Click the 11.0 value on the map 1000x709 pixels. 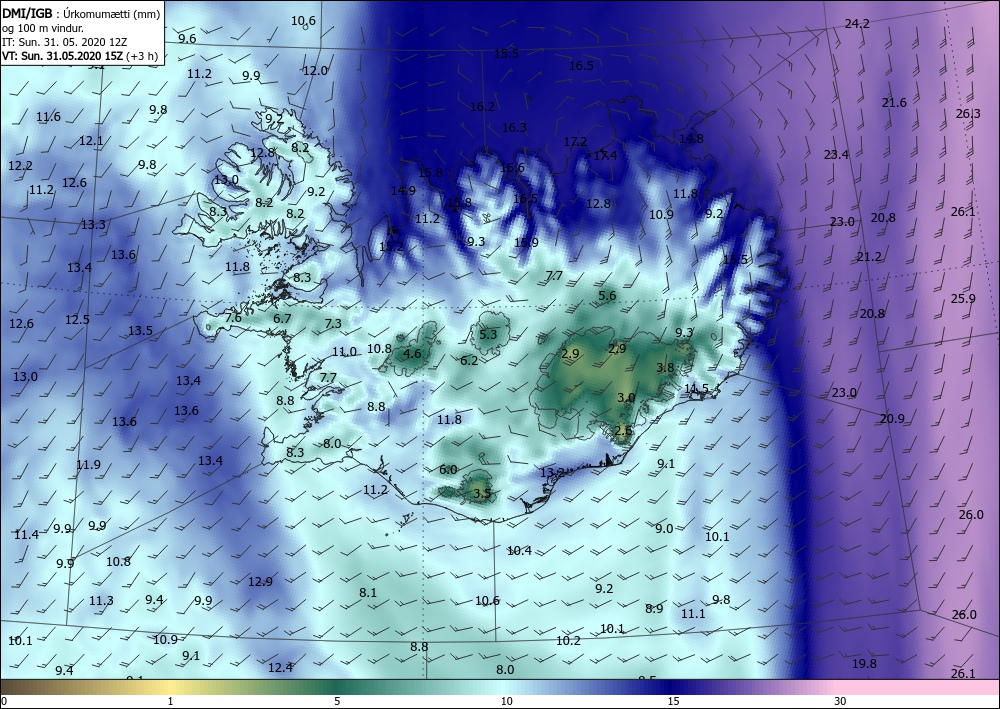344,351
